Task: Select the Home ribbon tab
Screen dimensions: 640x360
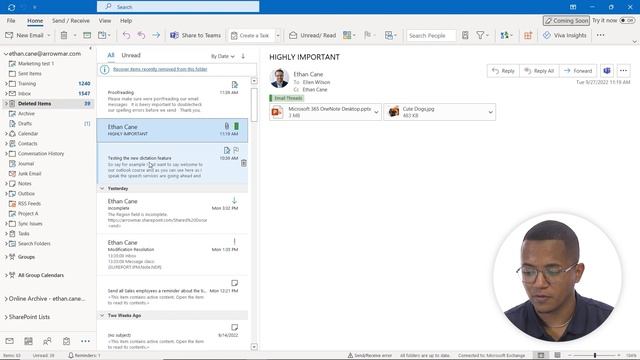Action: click(35, 20)
